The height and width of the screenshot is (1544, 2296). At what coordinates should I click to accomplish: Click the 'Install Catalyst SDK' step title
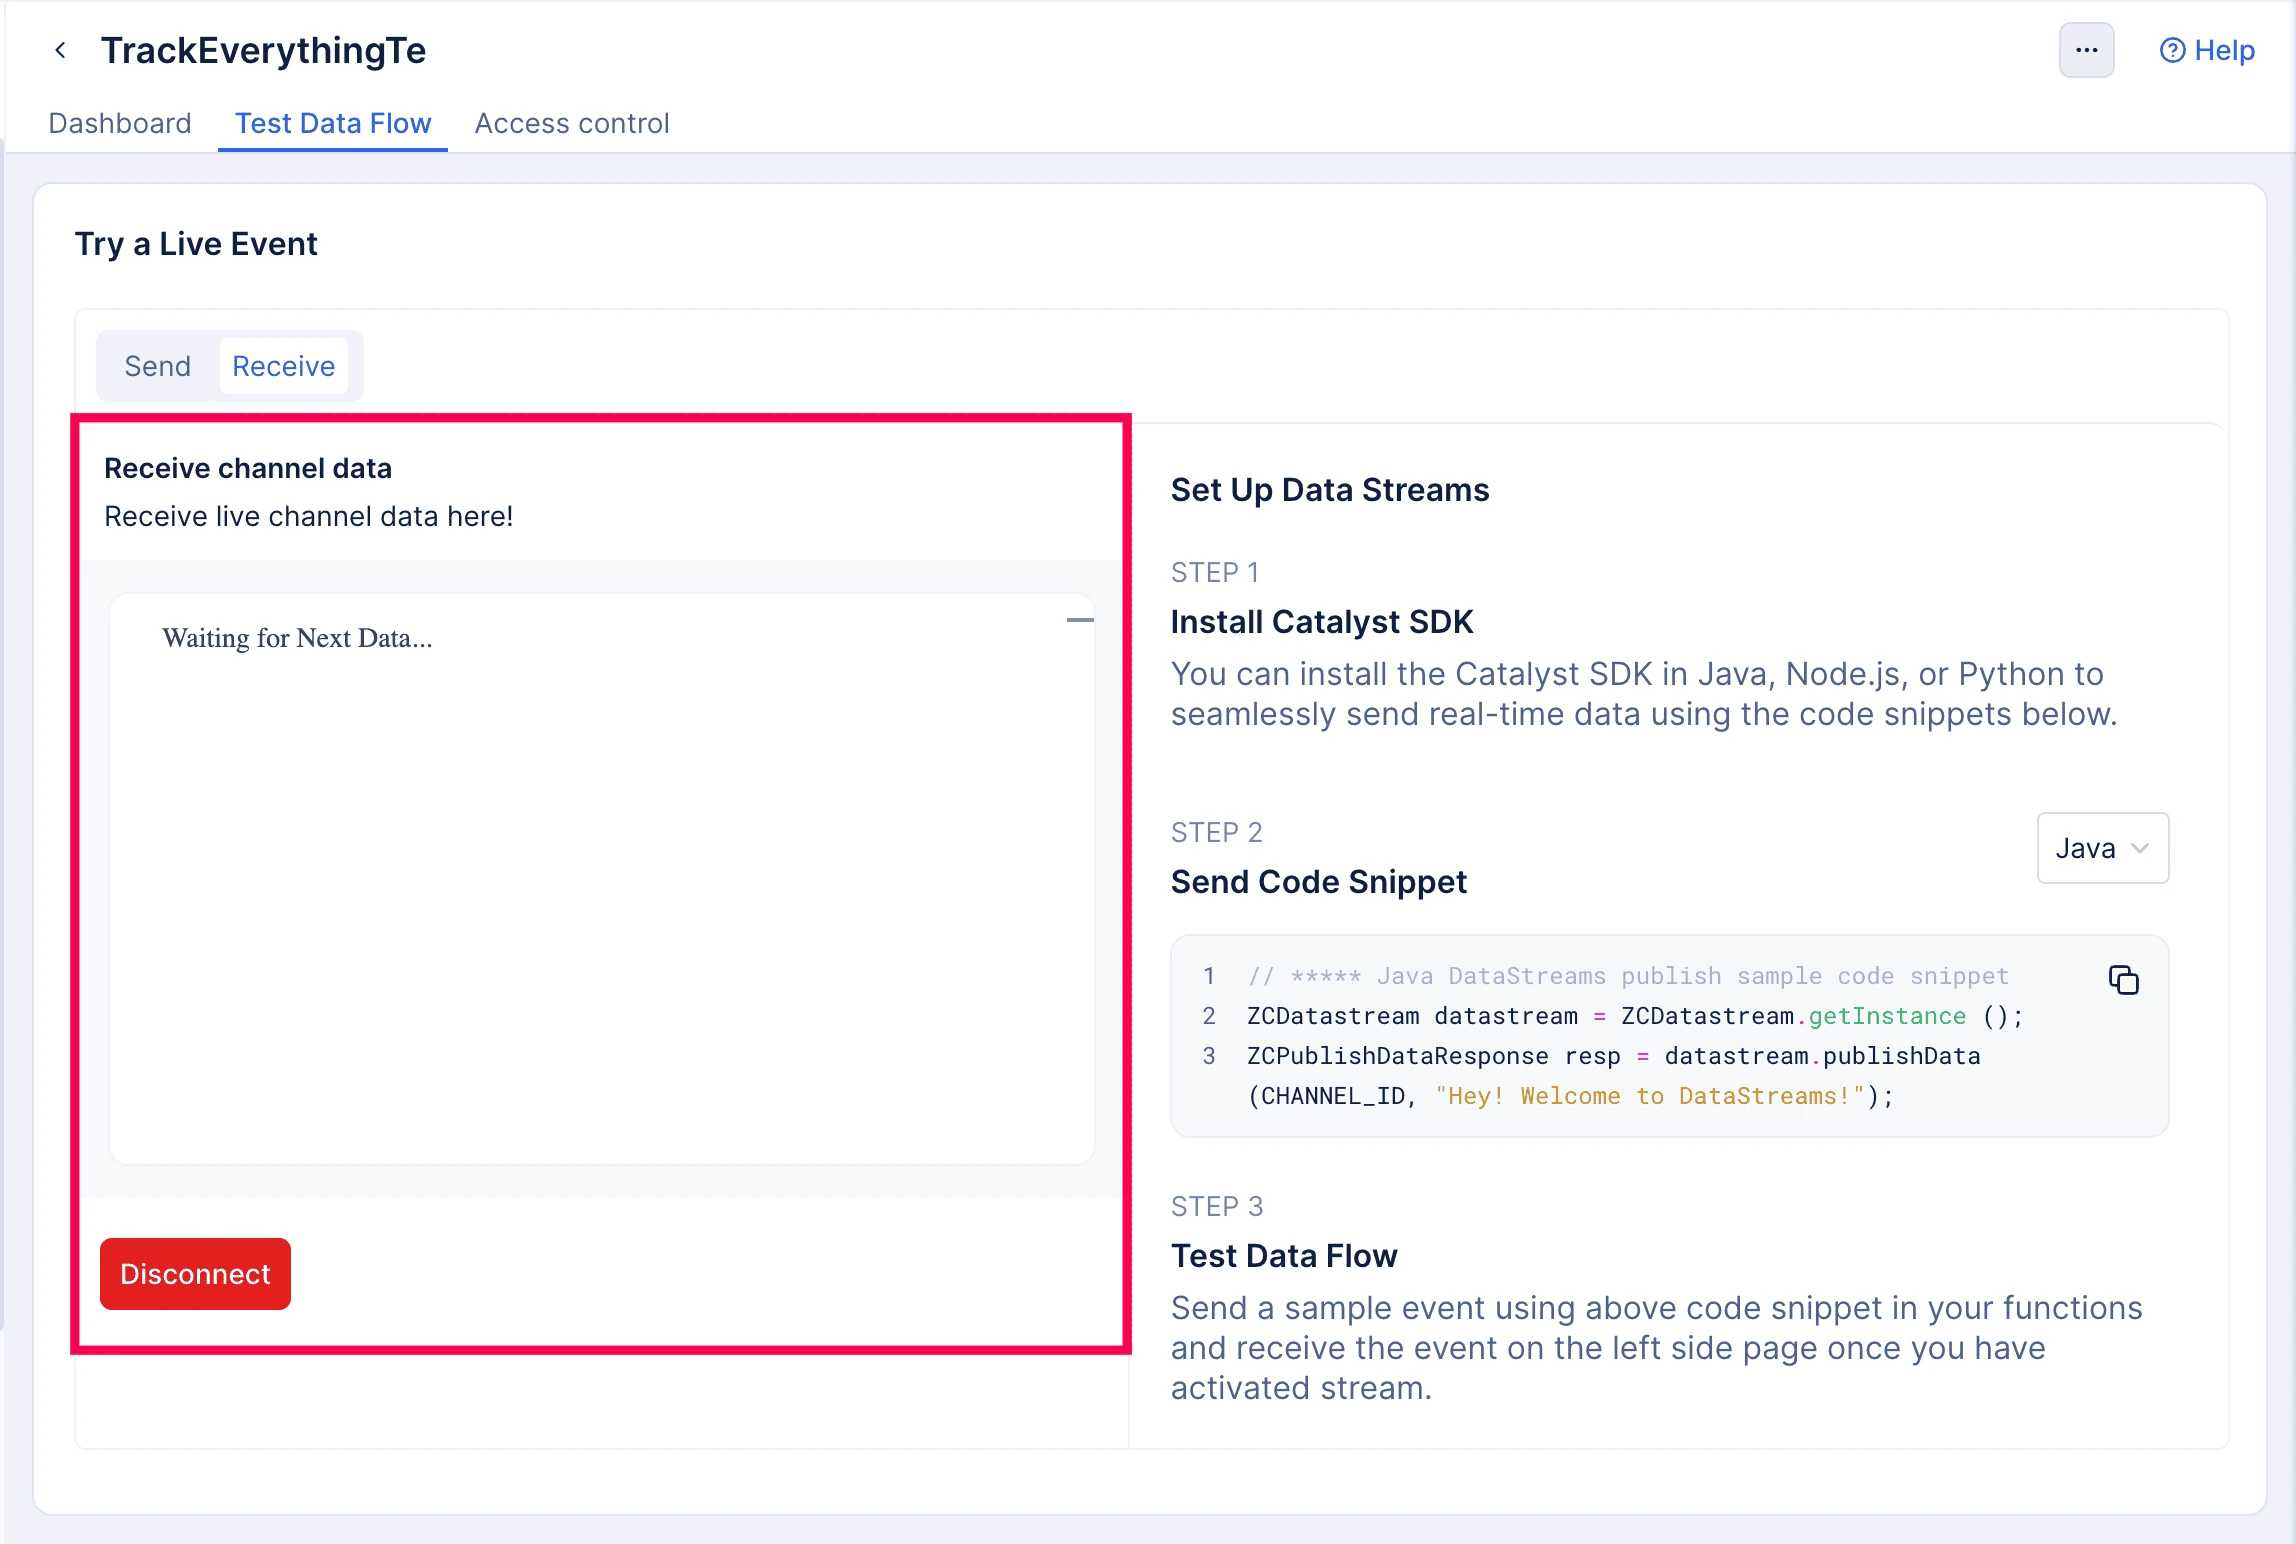pyautogui.click(x=1322, y=622)
